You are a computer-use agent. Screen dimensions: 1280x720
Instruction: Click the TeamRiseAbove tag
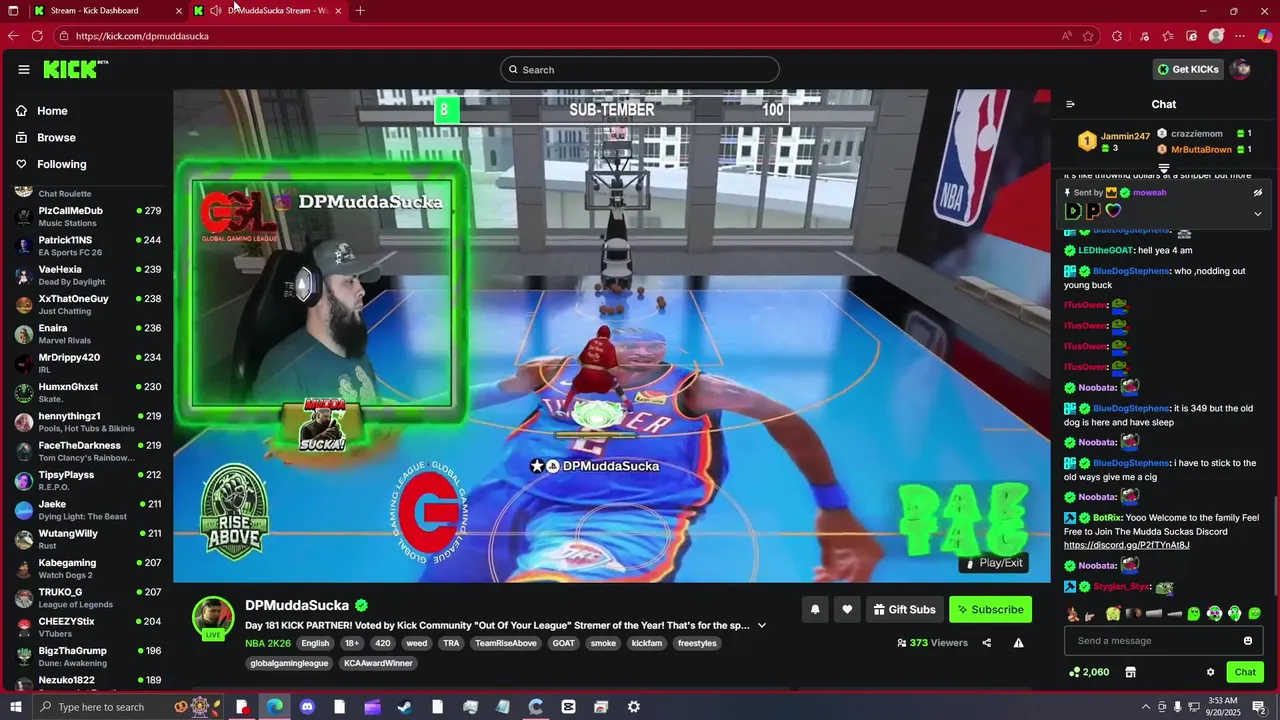(x=505, y=643)
